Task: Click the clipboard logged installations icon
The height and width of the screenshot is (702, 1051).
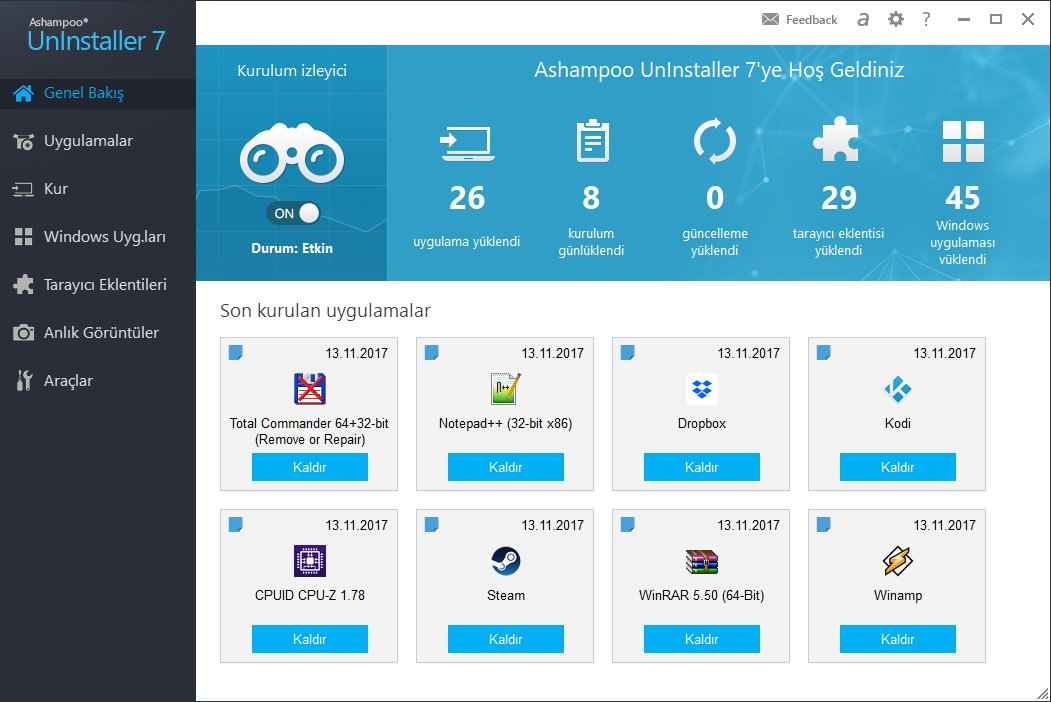Action: [591, 141]
